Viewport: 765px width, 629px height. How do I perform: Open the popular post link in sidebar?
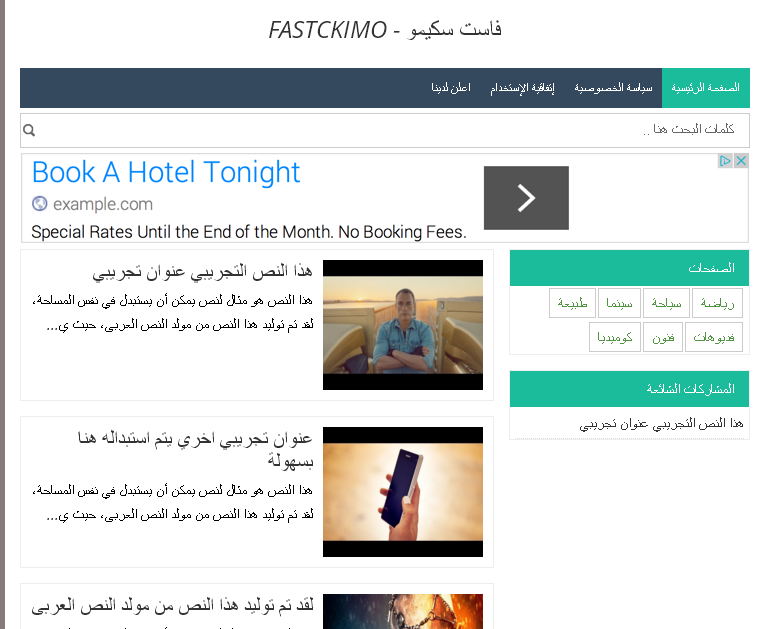(x=661, y=424)
